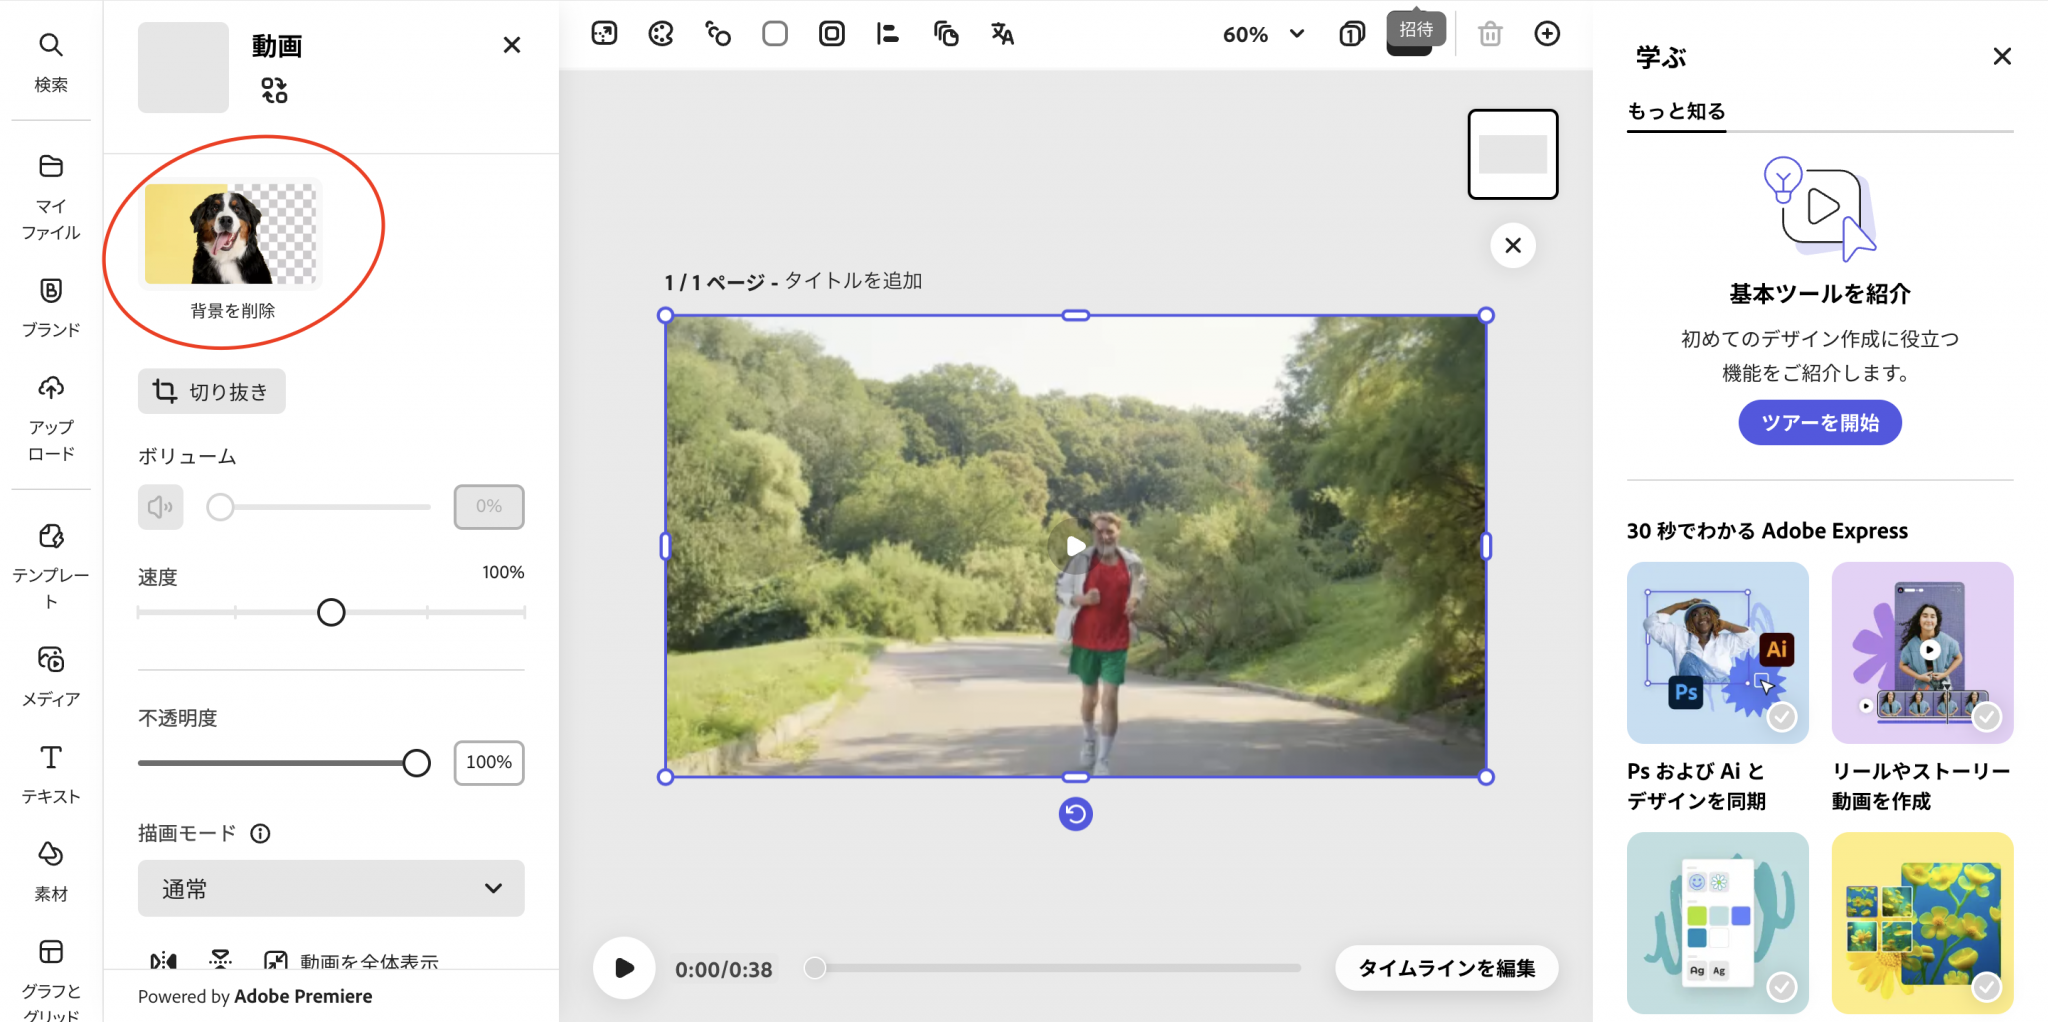Select the page thumbnail above canvas
The image size is (2048, 1022).
point(1513,154)
